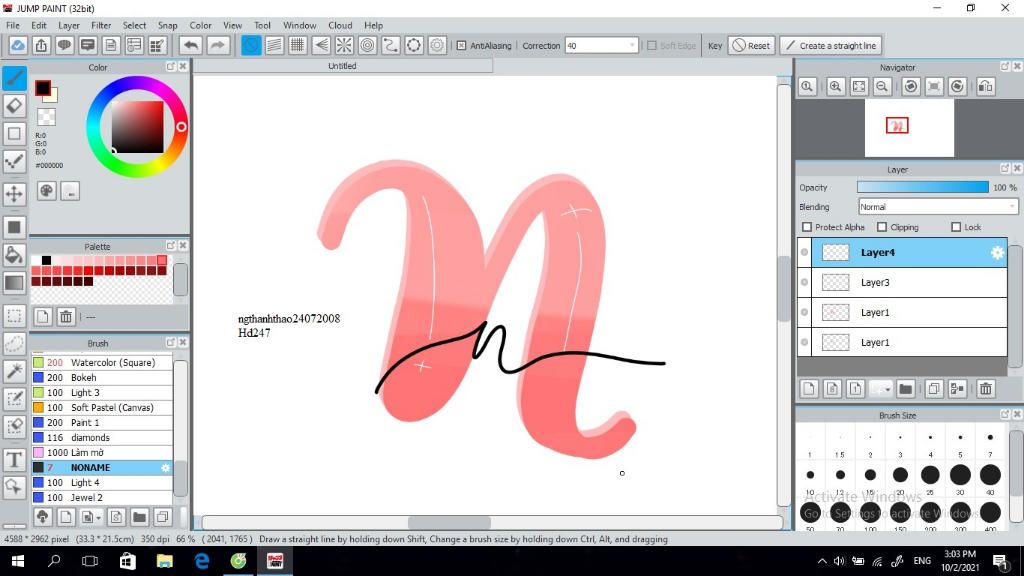This screenshot has height=576, width=1024.
Task: Click the Navigator zoom in icon
Action: coord(835,86)
